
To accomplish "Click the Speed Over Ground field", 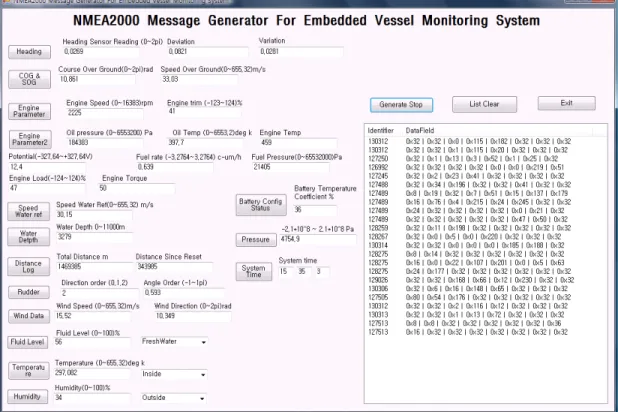I will click(x=199, y=79).
